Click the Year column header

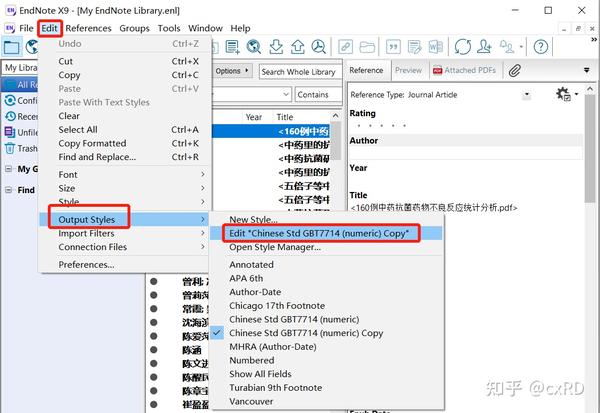(x=254, y=117)
